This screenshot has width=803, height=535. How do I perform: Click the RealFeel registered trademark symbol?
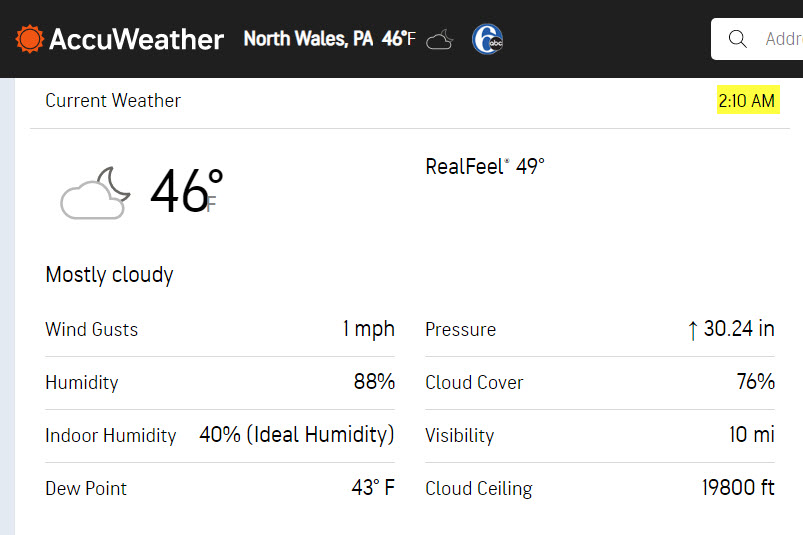pyautogui.click(x=507, y=161)
